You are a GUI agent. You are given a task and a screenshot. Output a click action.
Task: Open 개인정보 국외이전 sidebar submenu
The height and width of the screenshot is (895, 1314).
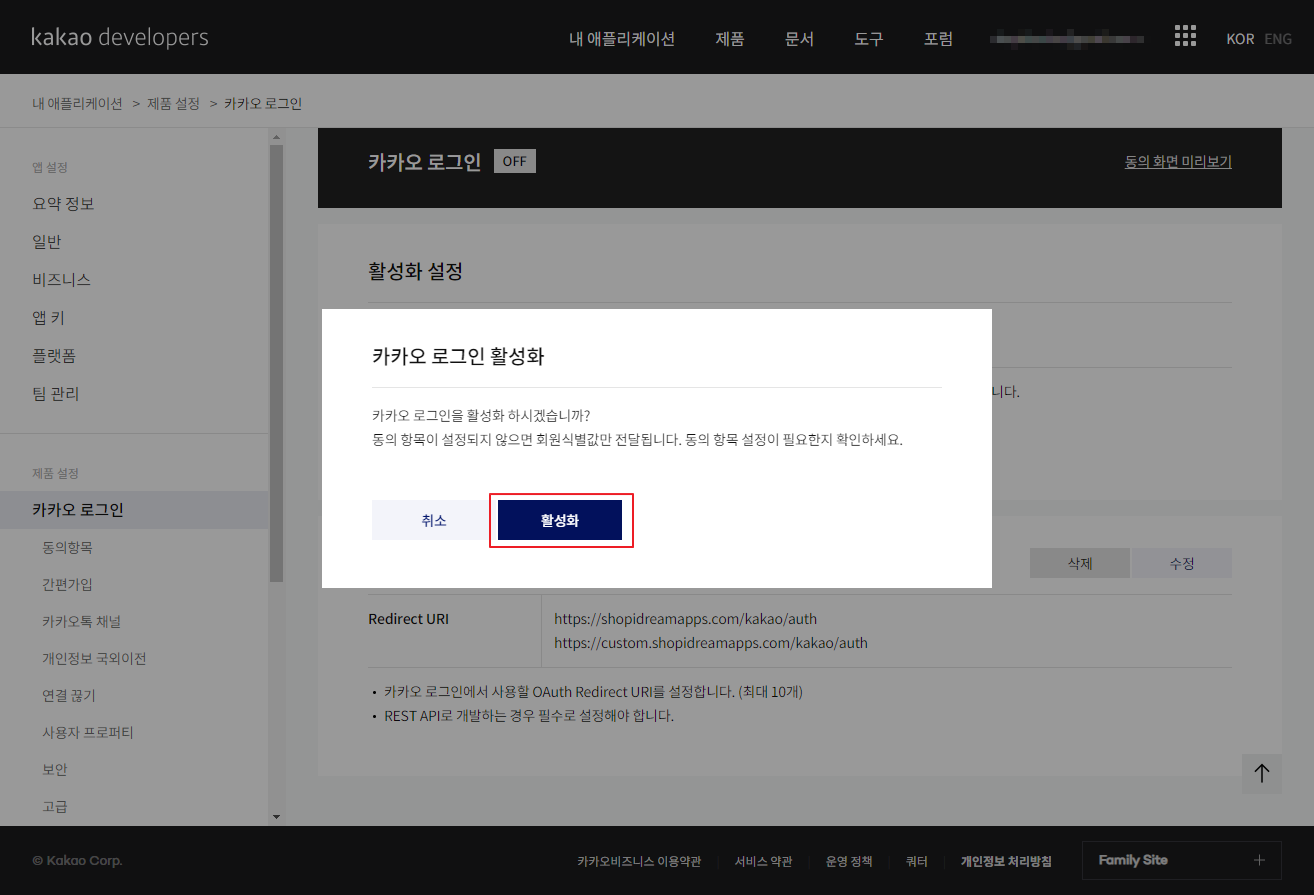point(94,659)
